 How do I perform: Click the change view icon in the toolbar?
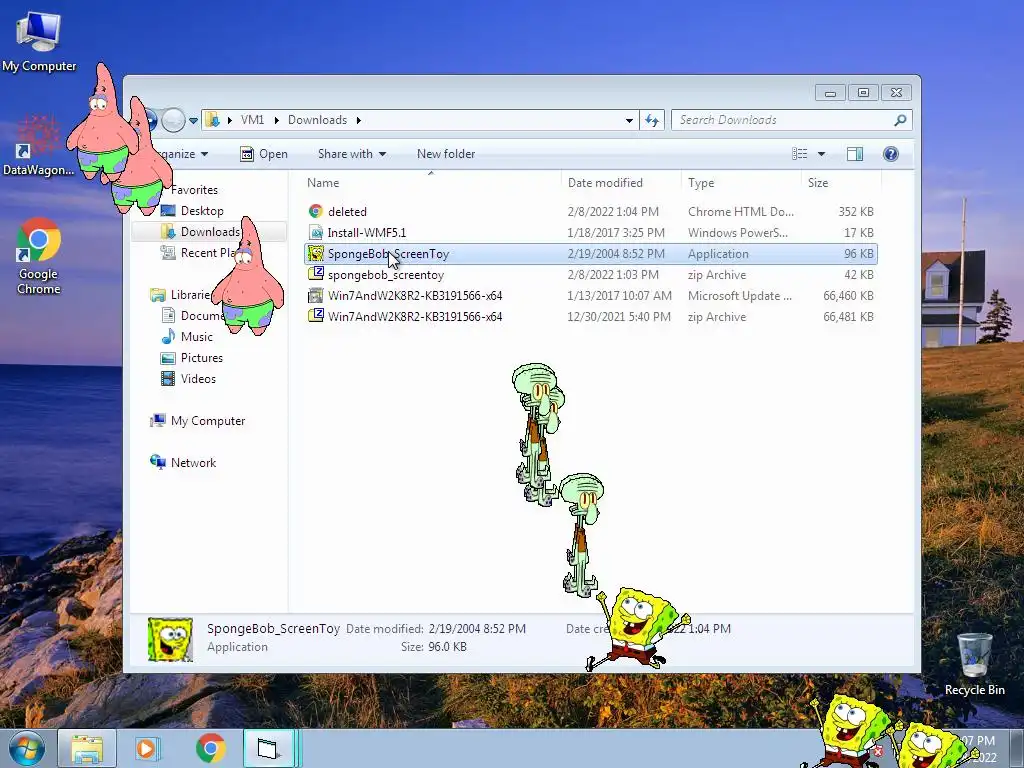[799, 154]
